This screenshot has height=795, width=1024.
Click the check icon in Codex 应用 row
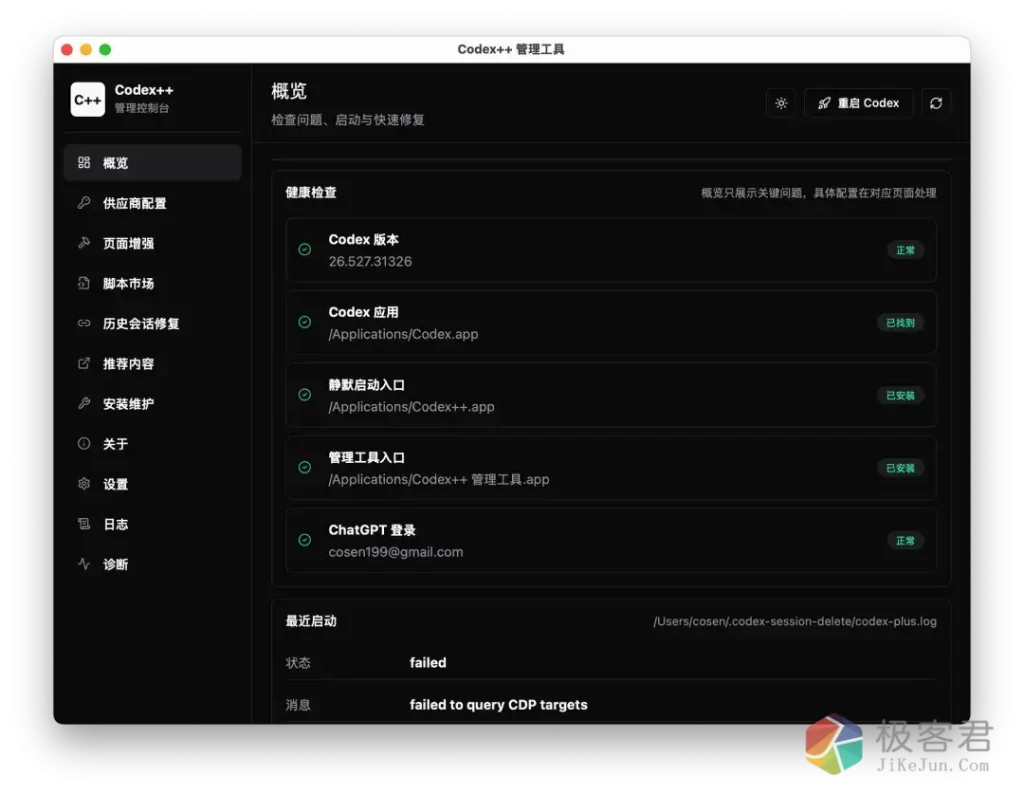(x=304, y=322)
